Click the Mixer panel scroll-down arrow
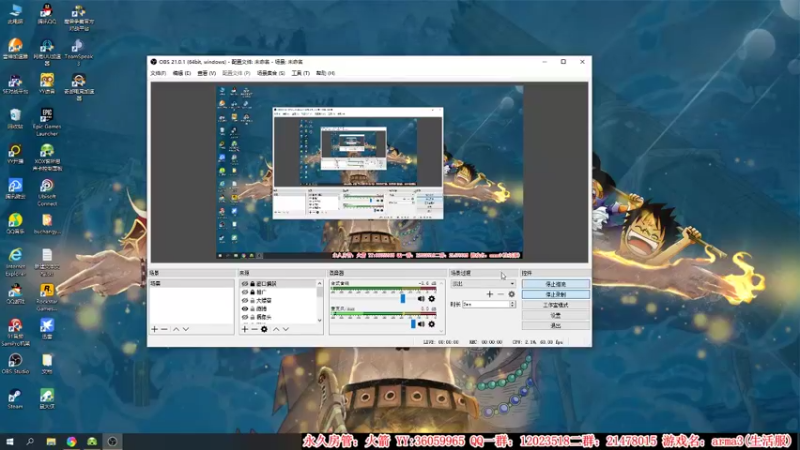Screen dimensions: 800x450 coord(441,331)
